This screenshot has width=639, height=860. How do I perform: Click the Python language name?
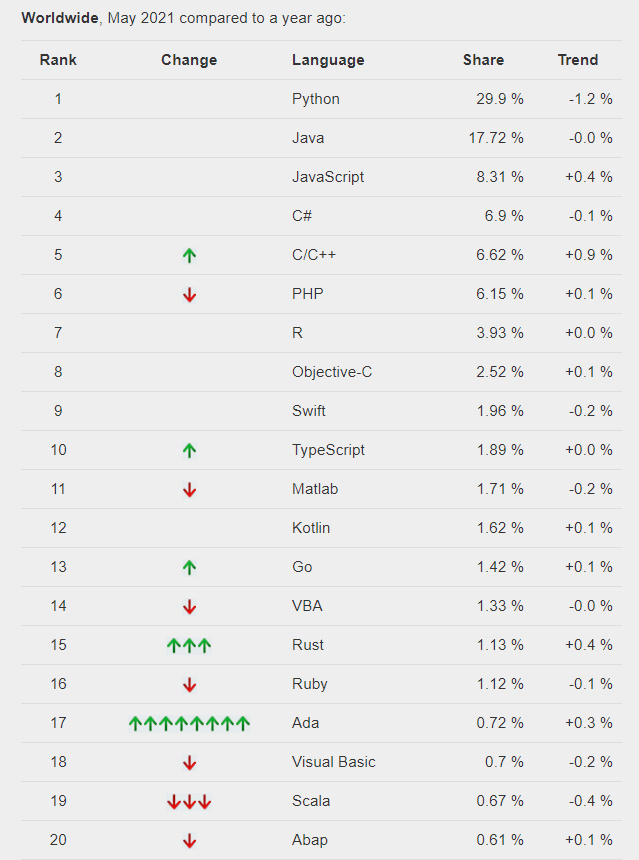click(316, 99)
